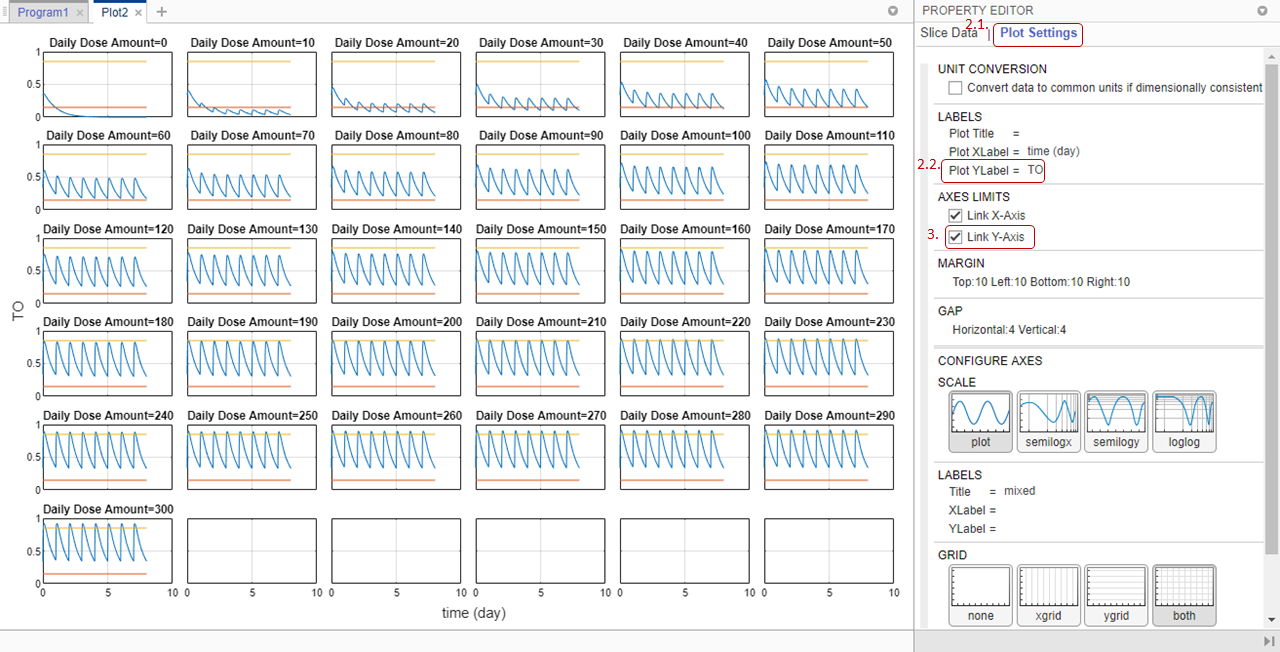Viewport: 1280px width, 652px height.
Task: Add a new tab with plus icon
Action: coord(162,12)
